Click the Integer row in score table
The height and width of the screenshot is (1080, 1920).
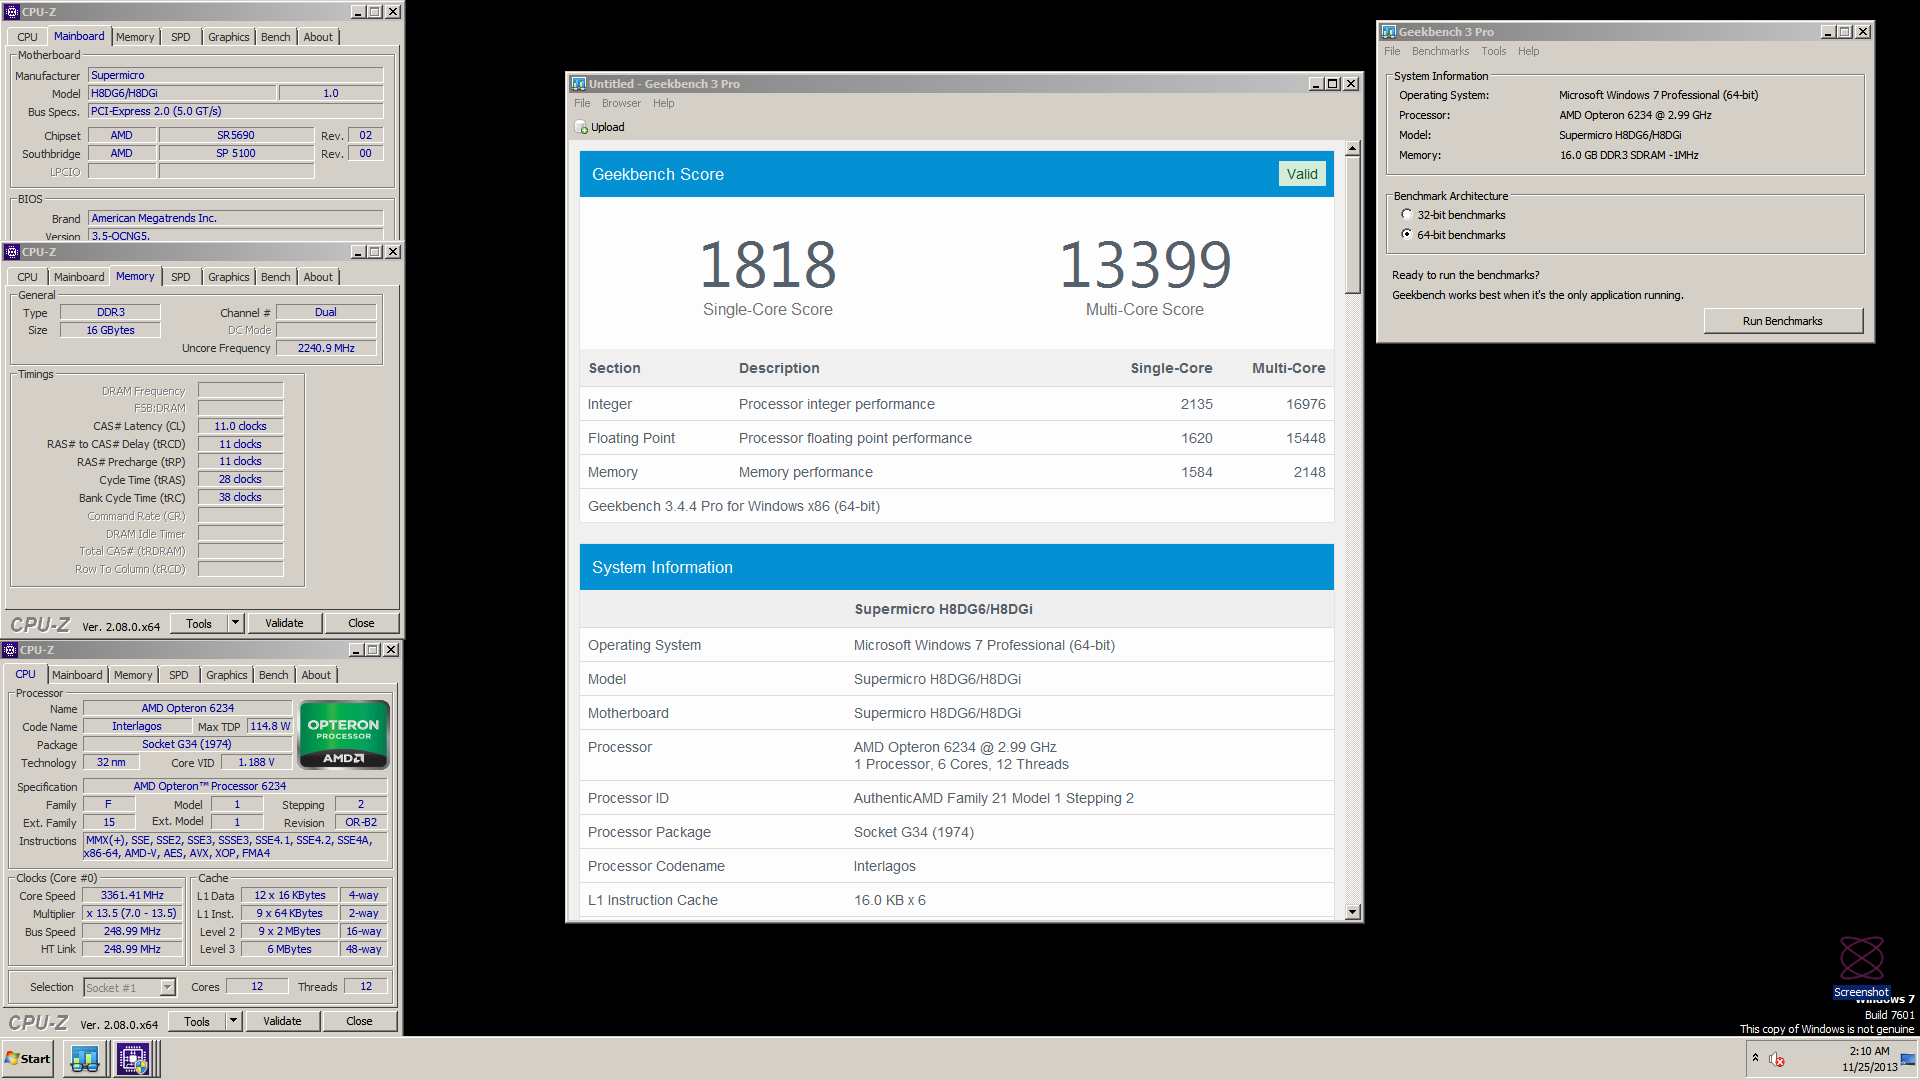[957, 404]
